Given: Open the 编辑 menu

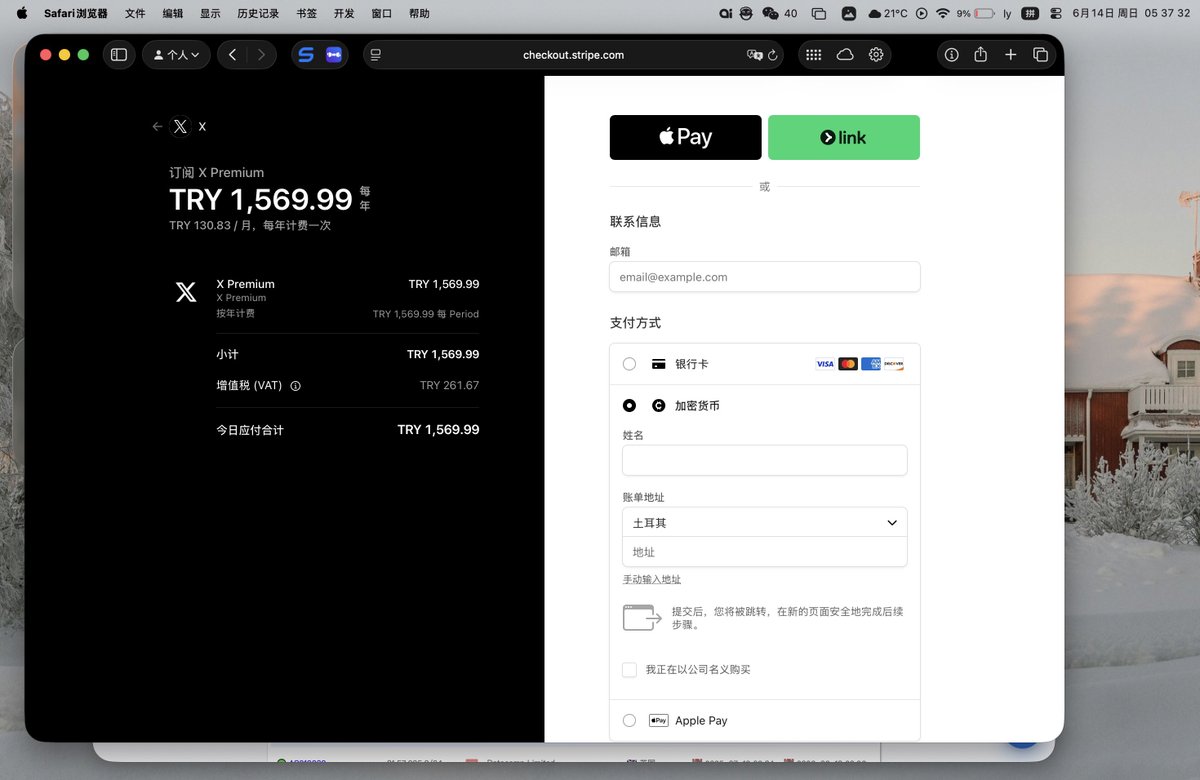Looking at the screenshot, I should [x=173, y=14].
